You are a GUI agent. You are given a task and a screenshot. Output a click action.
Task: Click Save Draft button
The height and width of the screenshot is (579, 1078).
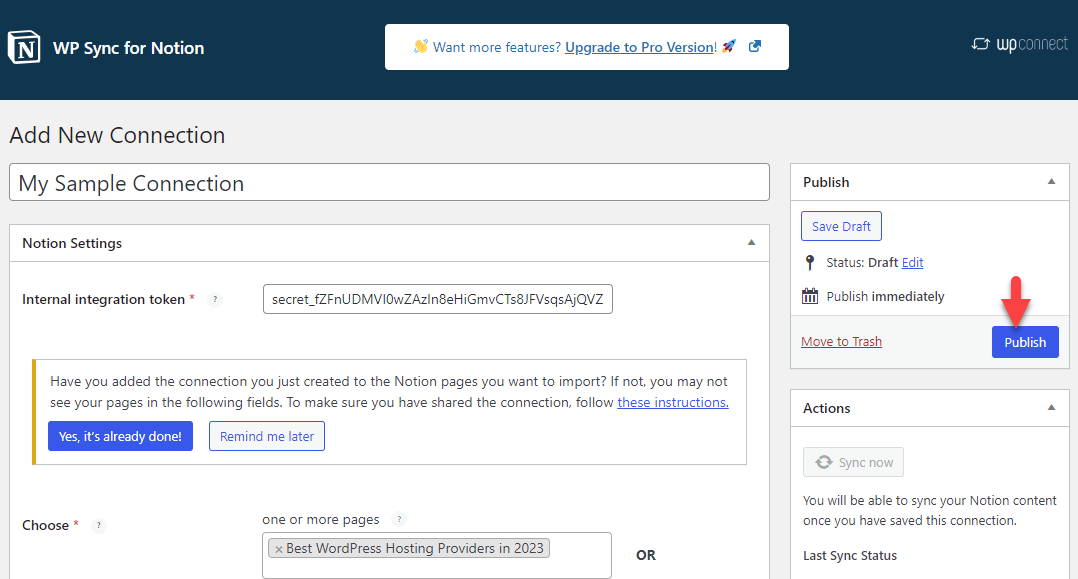pos(841,226)
